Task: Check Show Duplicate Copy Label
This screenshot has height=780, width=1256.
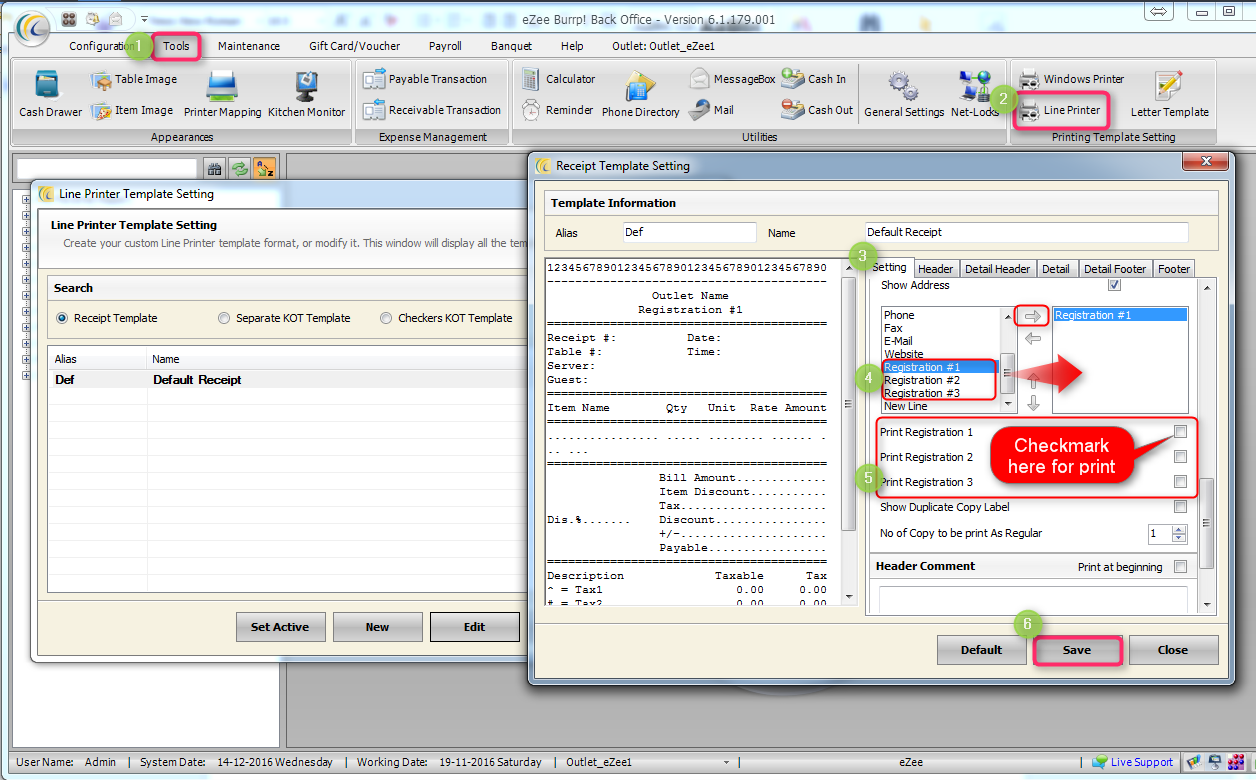Action: point(1180,507)
